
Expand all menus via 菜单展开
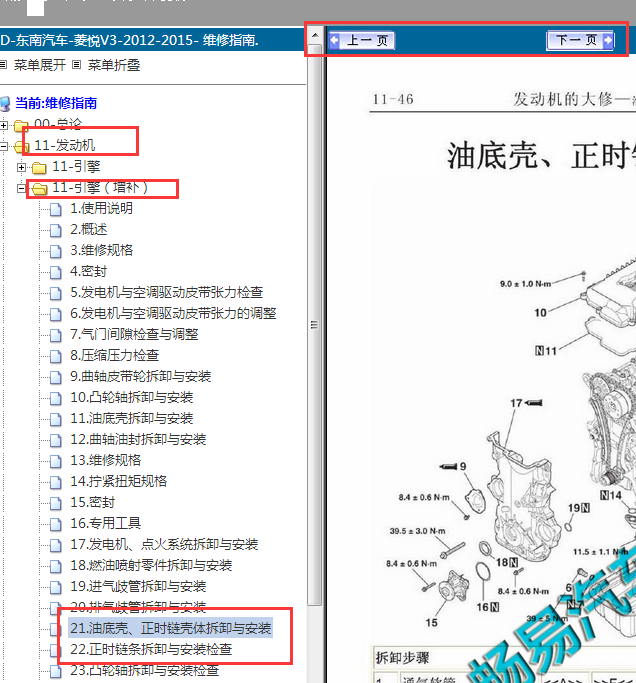40,65
